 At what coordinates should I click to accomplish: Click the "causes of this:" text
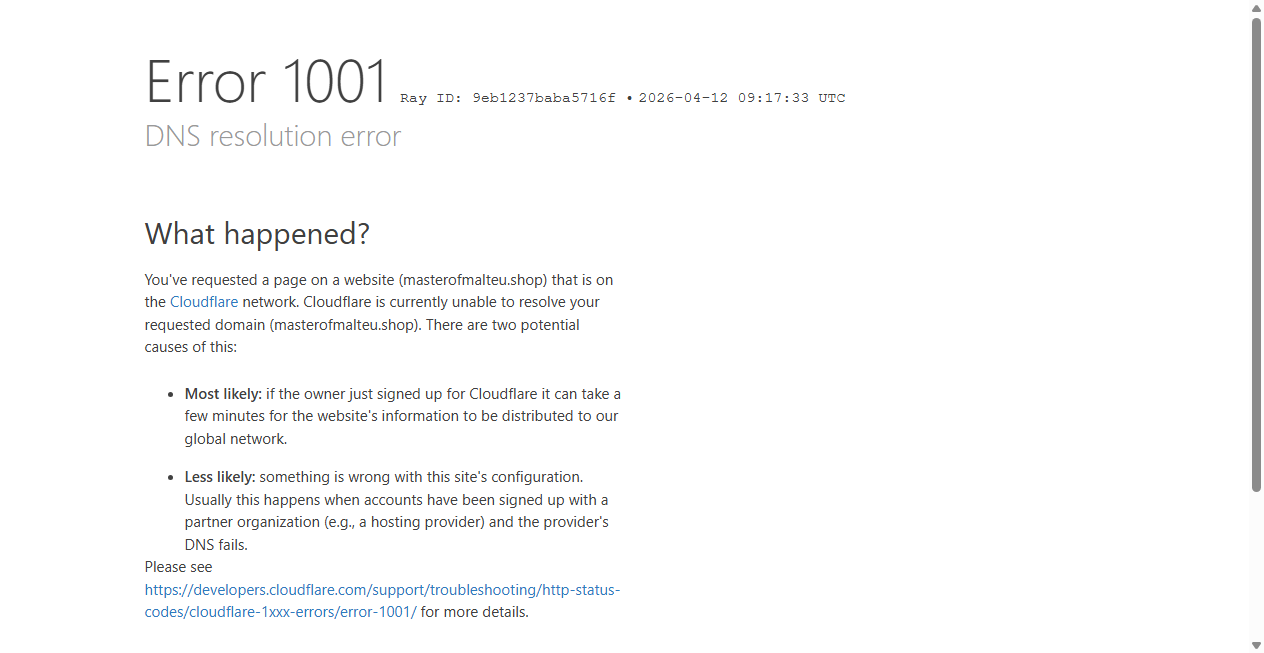(x=191, y=347)
